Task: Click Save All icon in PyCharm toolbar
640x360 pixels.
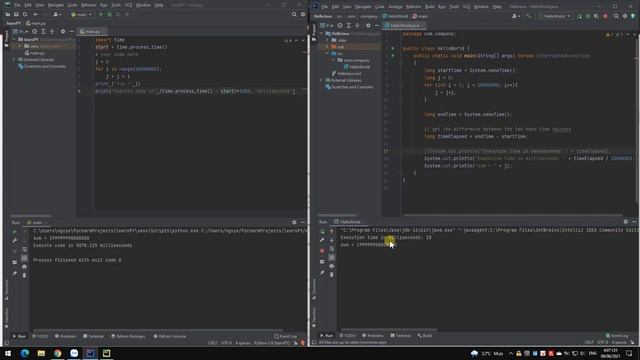Action: click(x=16, y=14)
